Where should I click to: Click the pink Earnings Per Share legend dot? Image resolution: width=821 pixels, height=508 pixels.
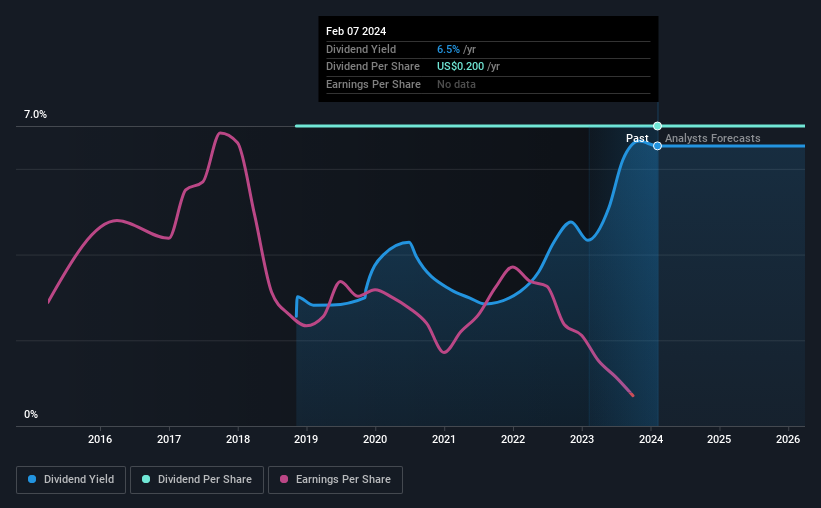[284, 479]
